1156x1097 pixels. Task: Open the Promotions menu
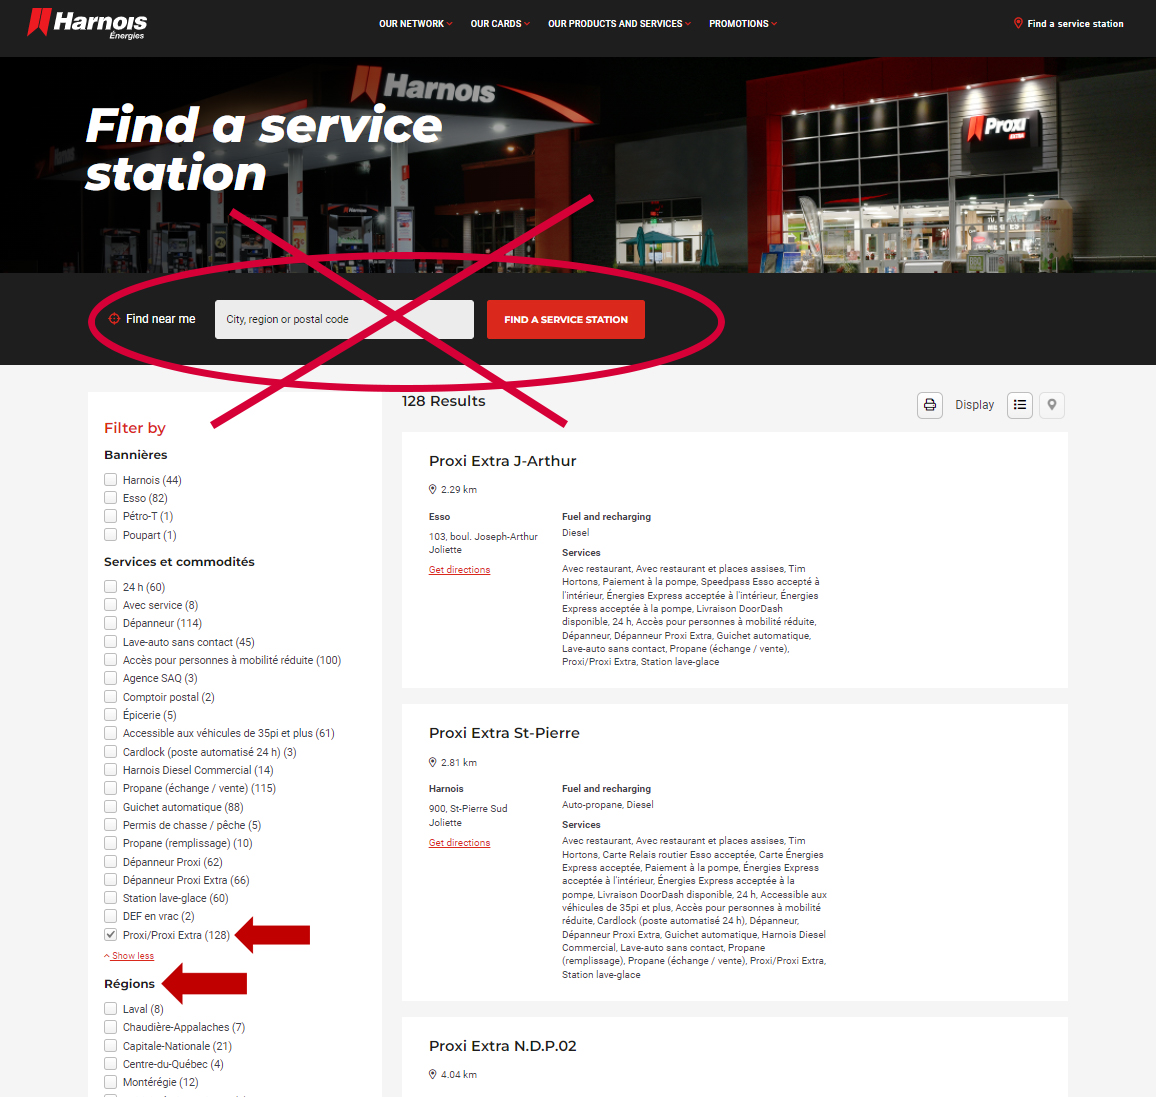pyautogui.click(x=742, y=24)
